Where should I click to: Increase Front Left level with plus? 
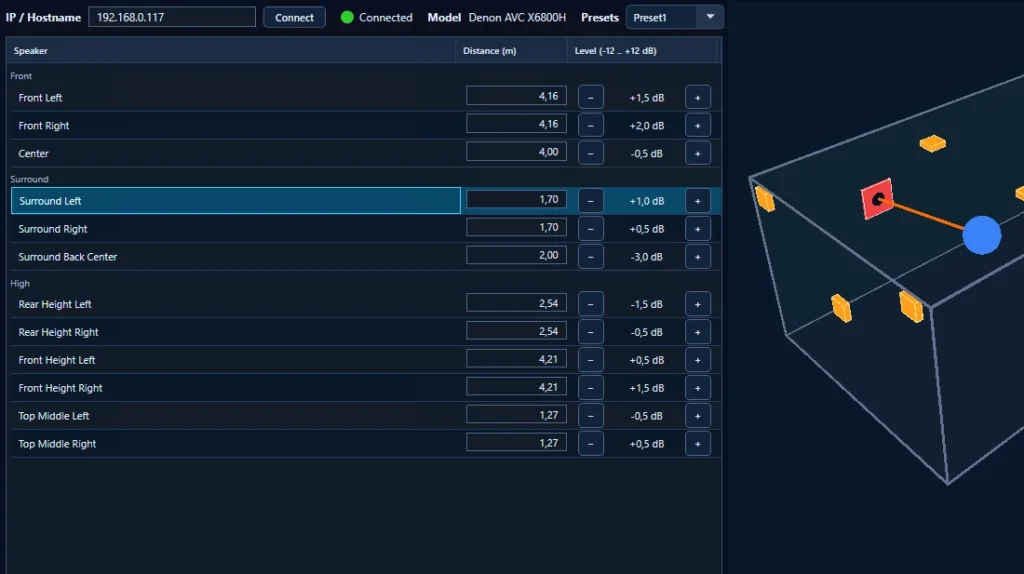[697, 97]
